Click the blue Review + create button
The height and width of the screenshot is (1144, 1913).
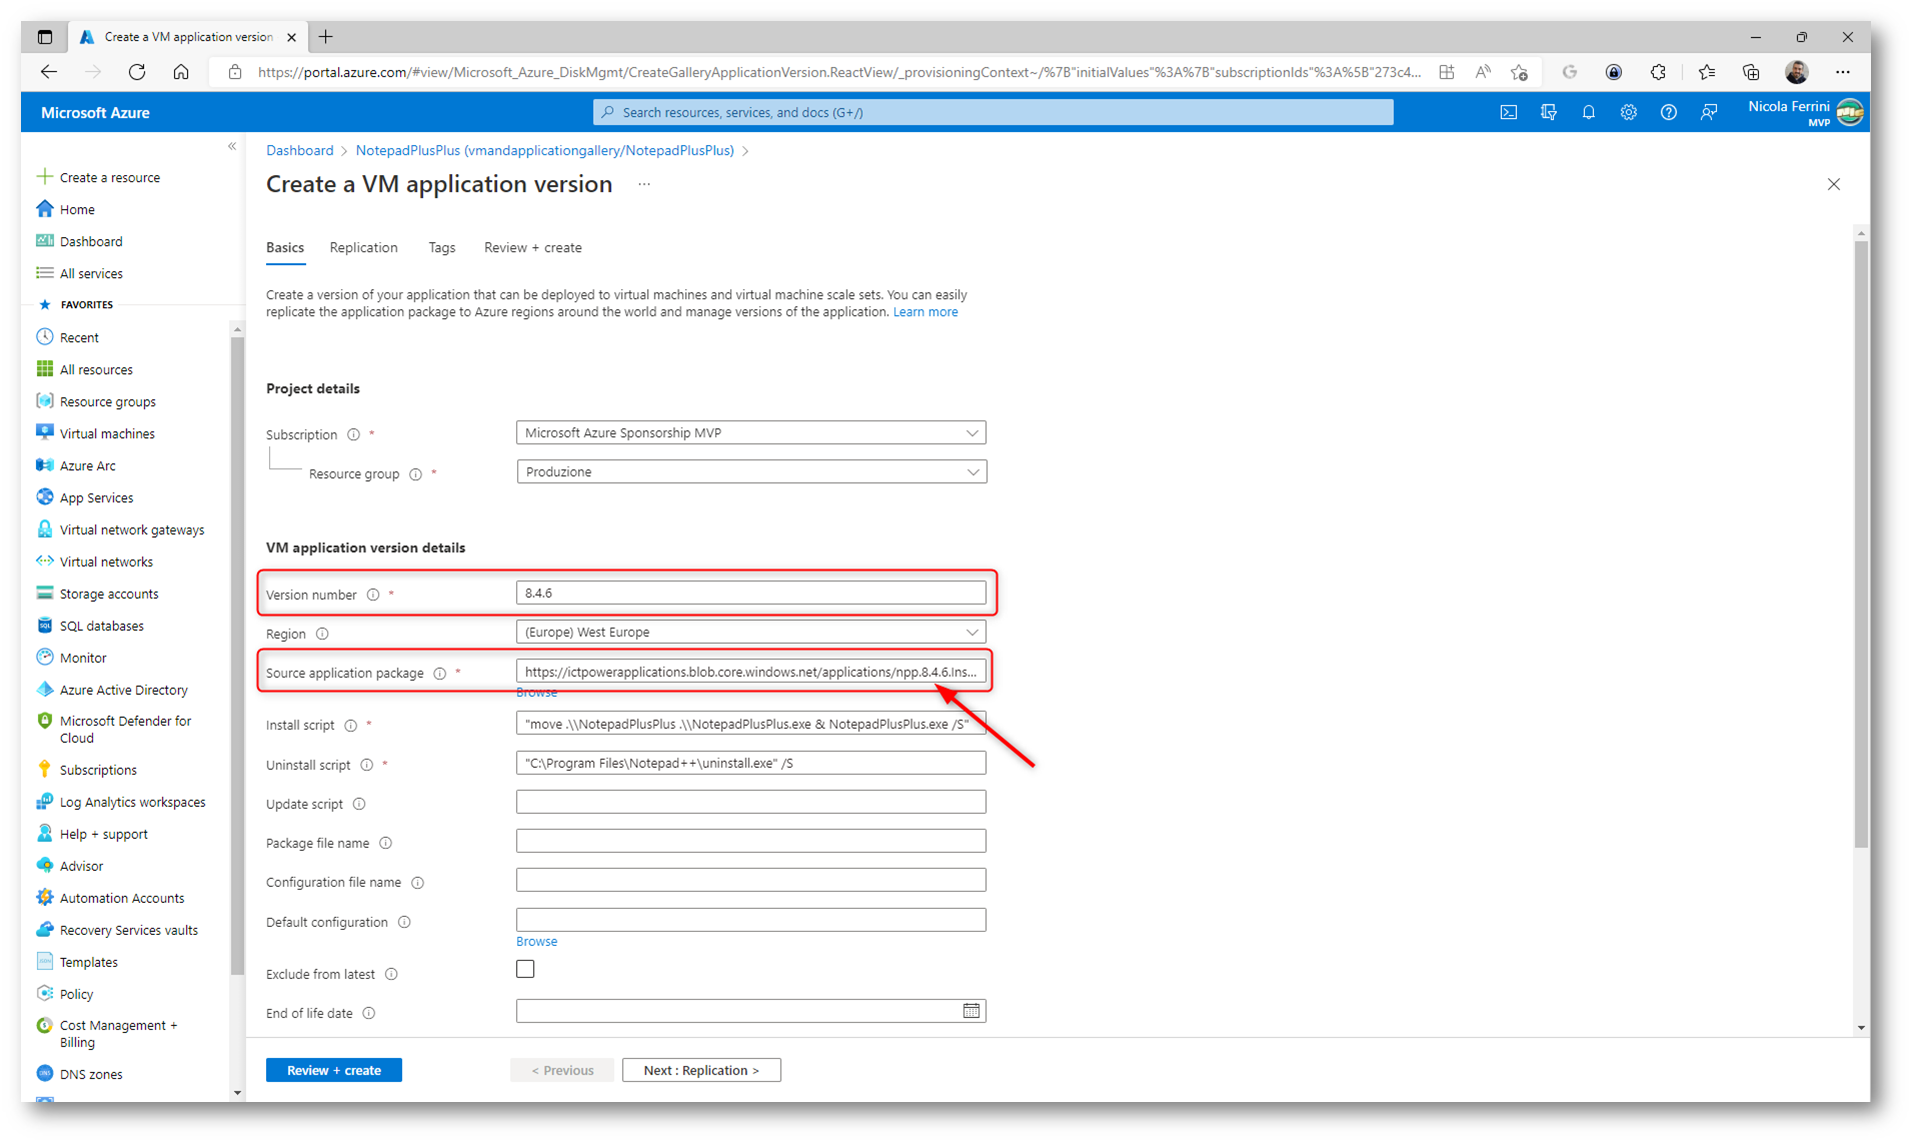(334, 1071)
